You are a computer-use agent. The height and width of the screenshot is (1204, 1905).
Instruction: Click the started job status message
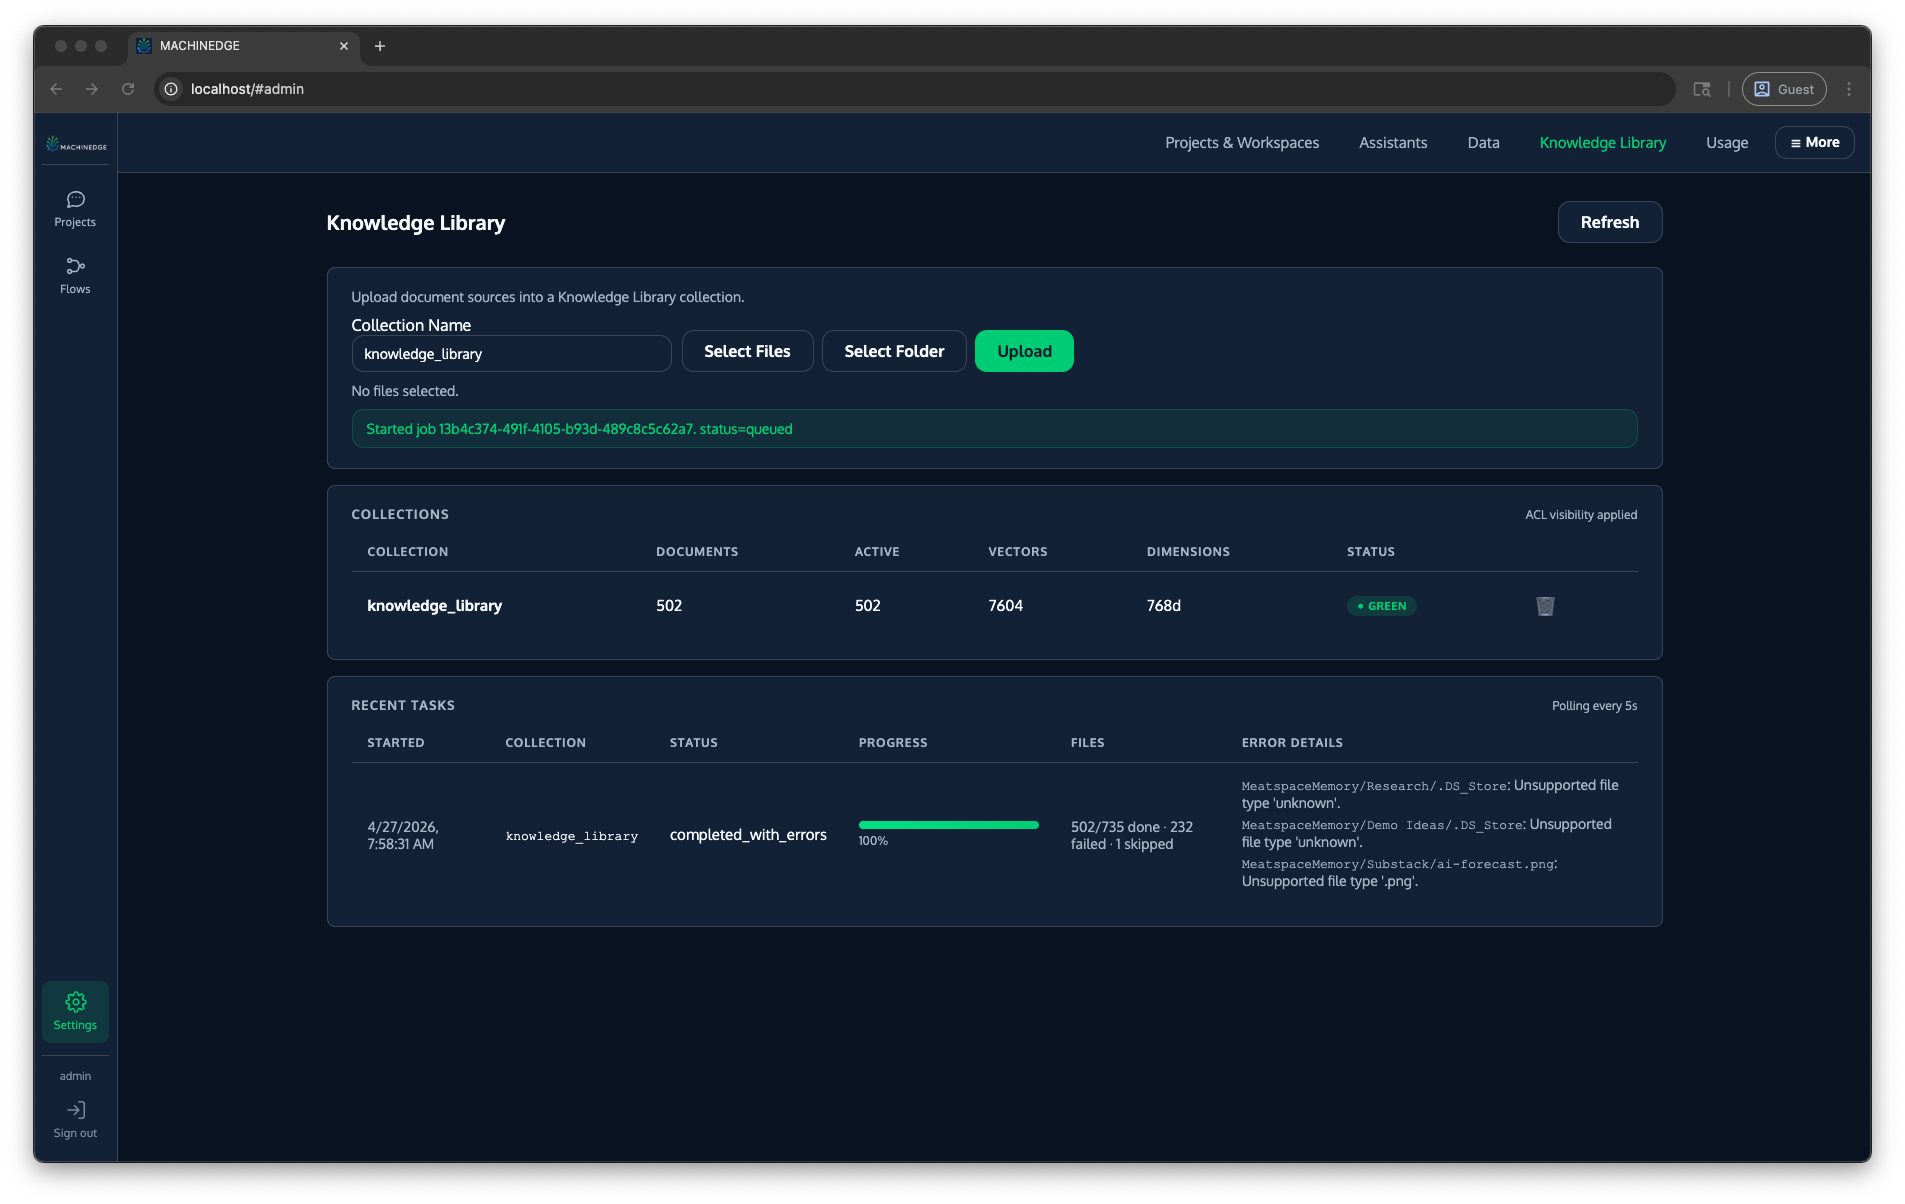coord(994,429)
